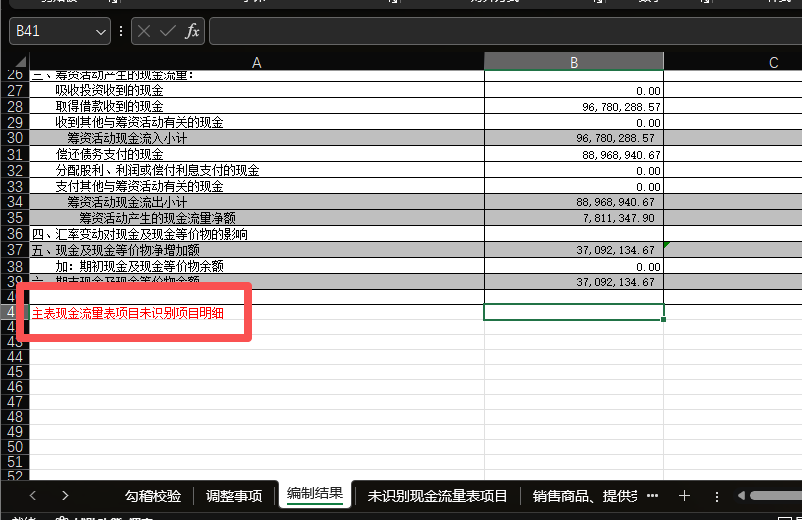Select column A header
Image resolution: width=802 pixels, height=520 pixels.
tap(257, 62)
